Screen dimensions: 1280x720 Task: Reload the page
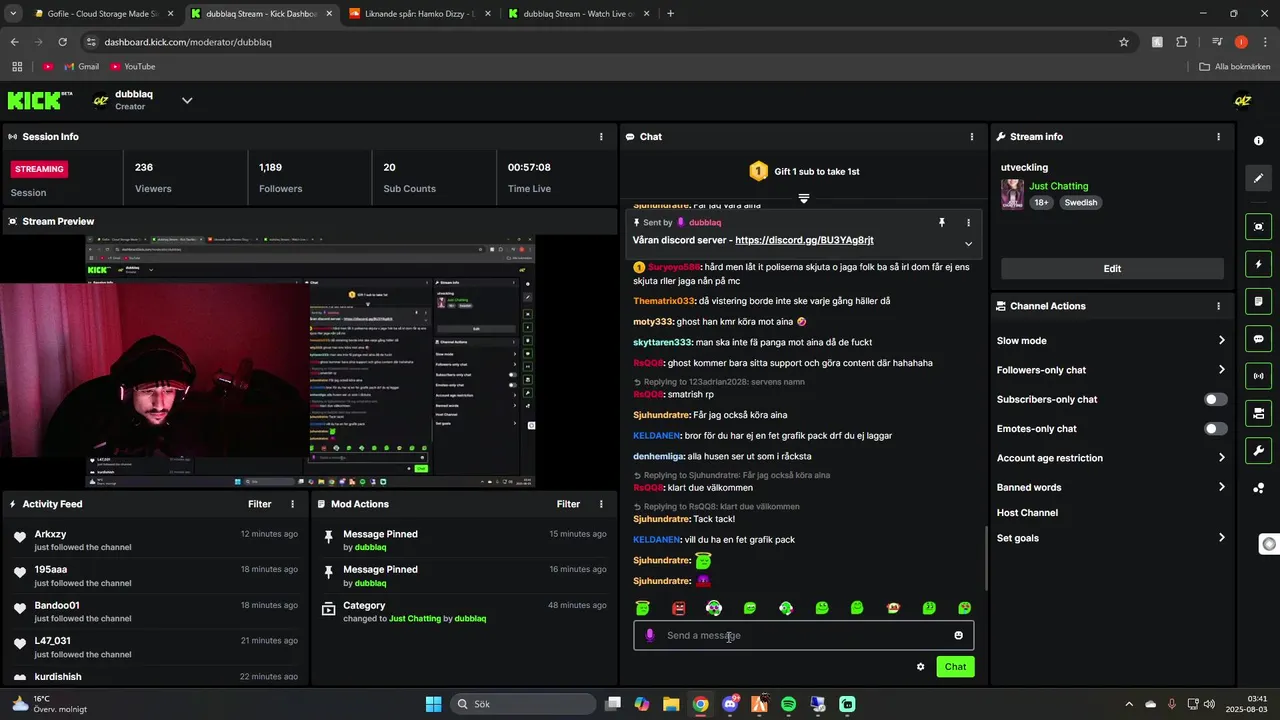[x=62, y=42]
